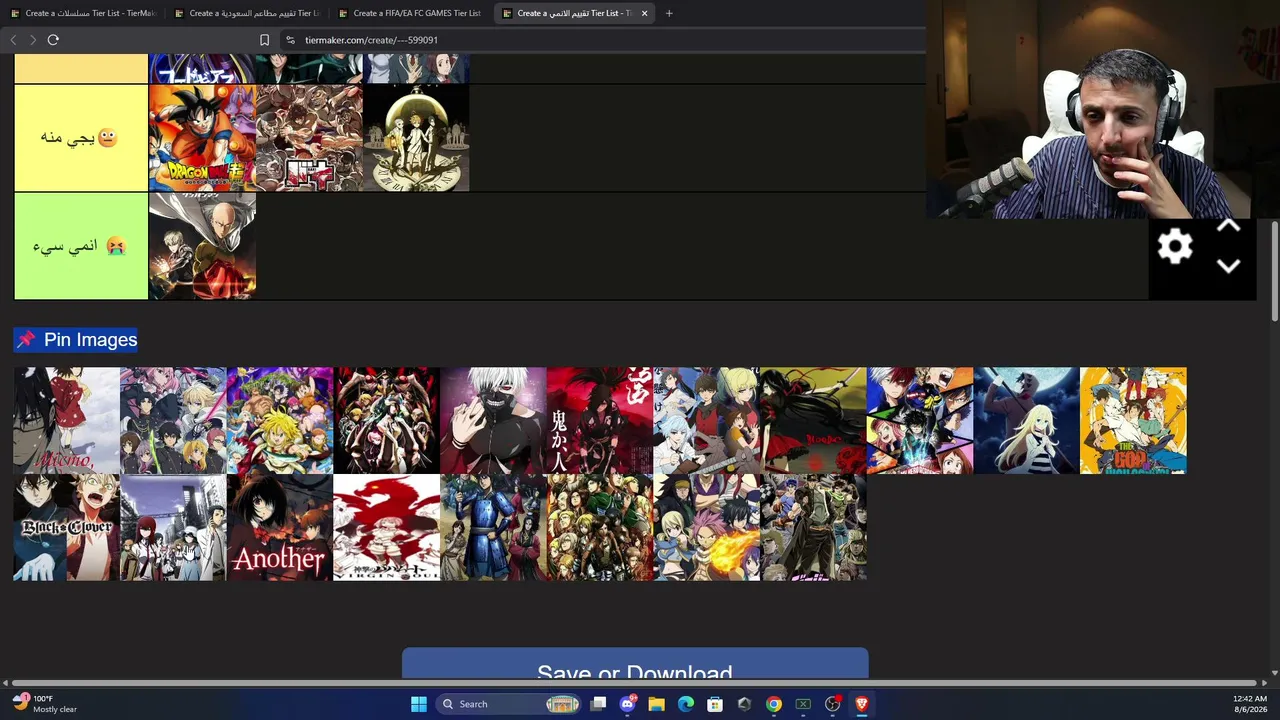Open Microsoft Store from the taskbar
The image size is (1280, 720).
715,704
